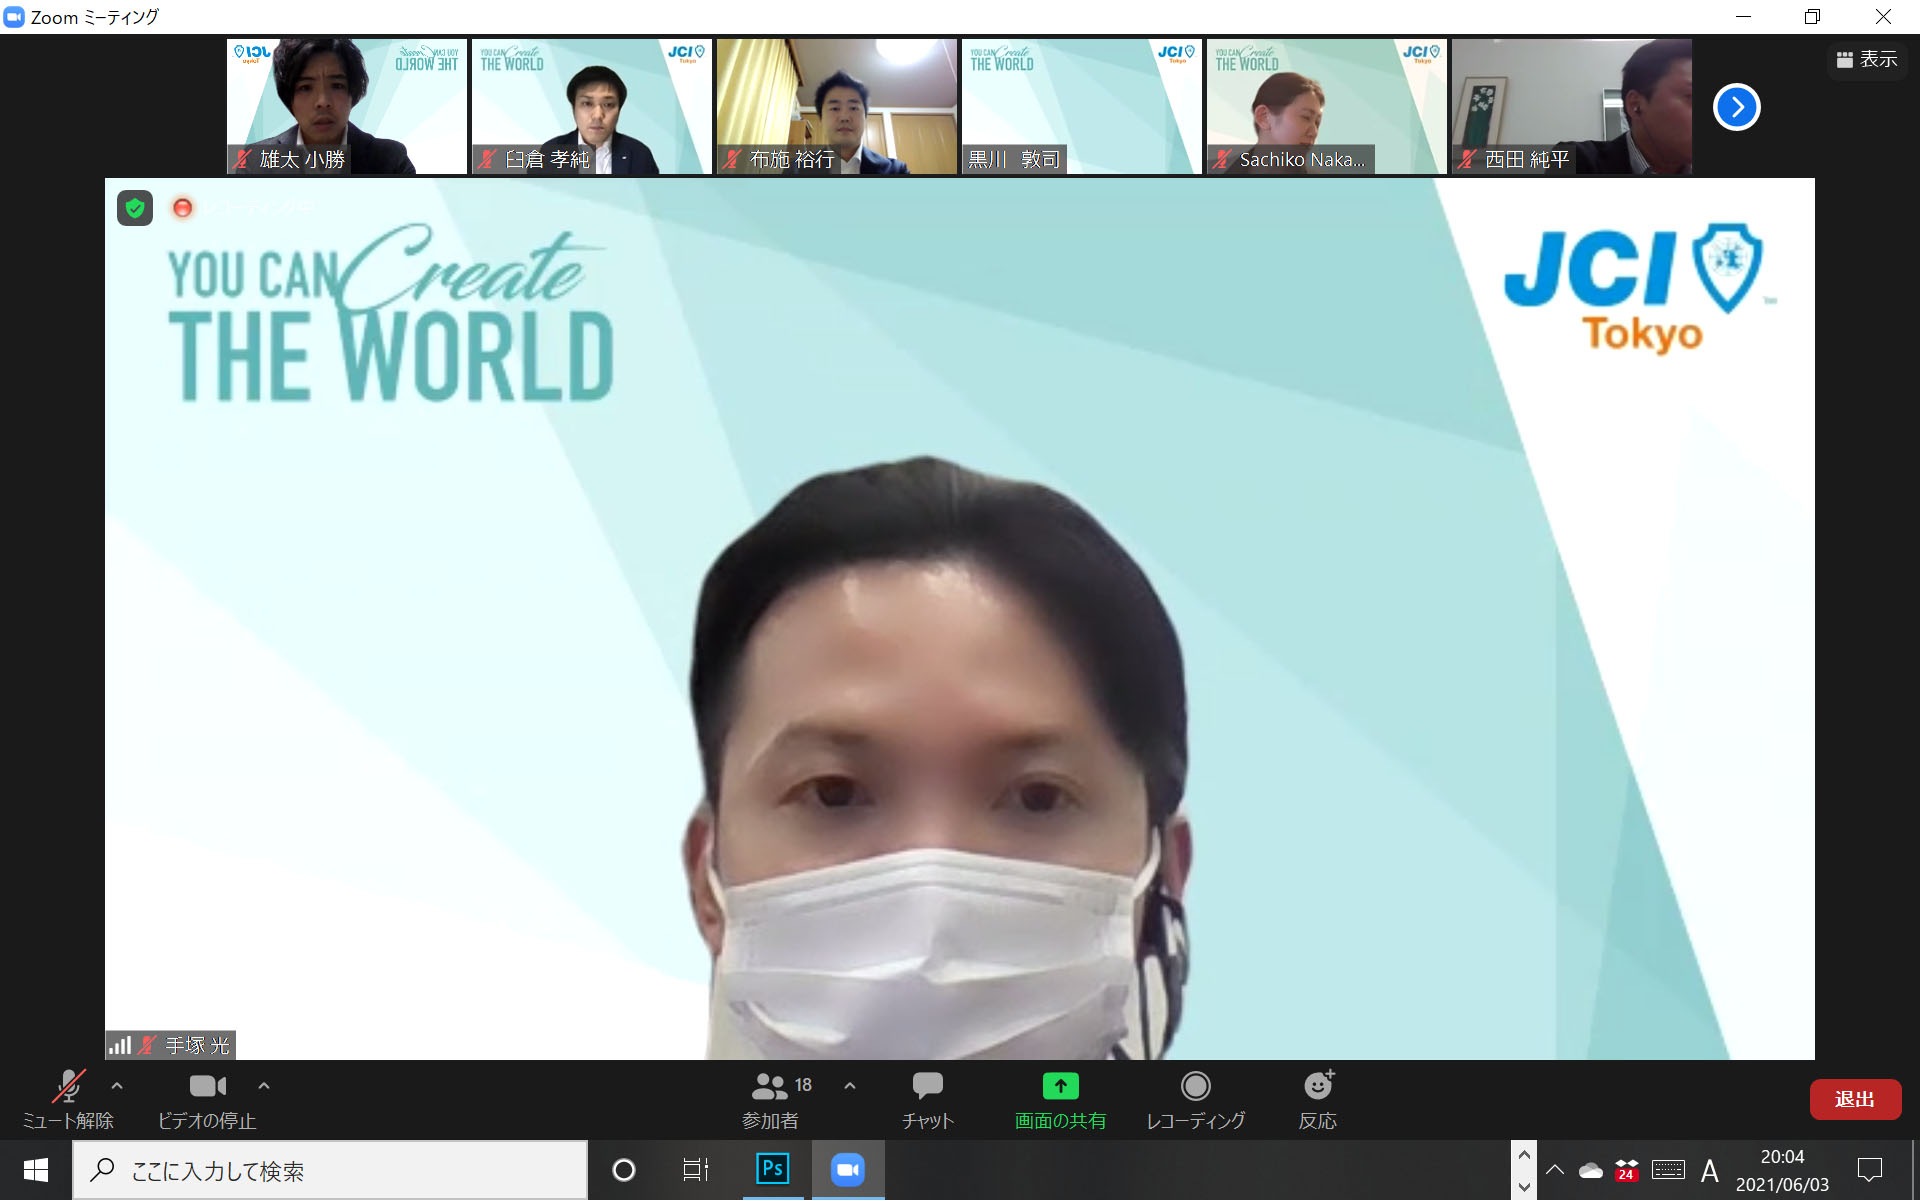Expand audio options arrow next to mute
The image size is (1920, 1200).
pos(117,1085)
